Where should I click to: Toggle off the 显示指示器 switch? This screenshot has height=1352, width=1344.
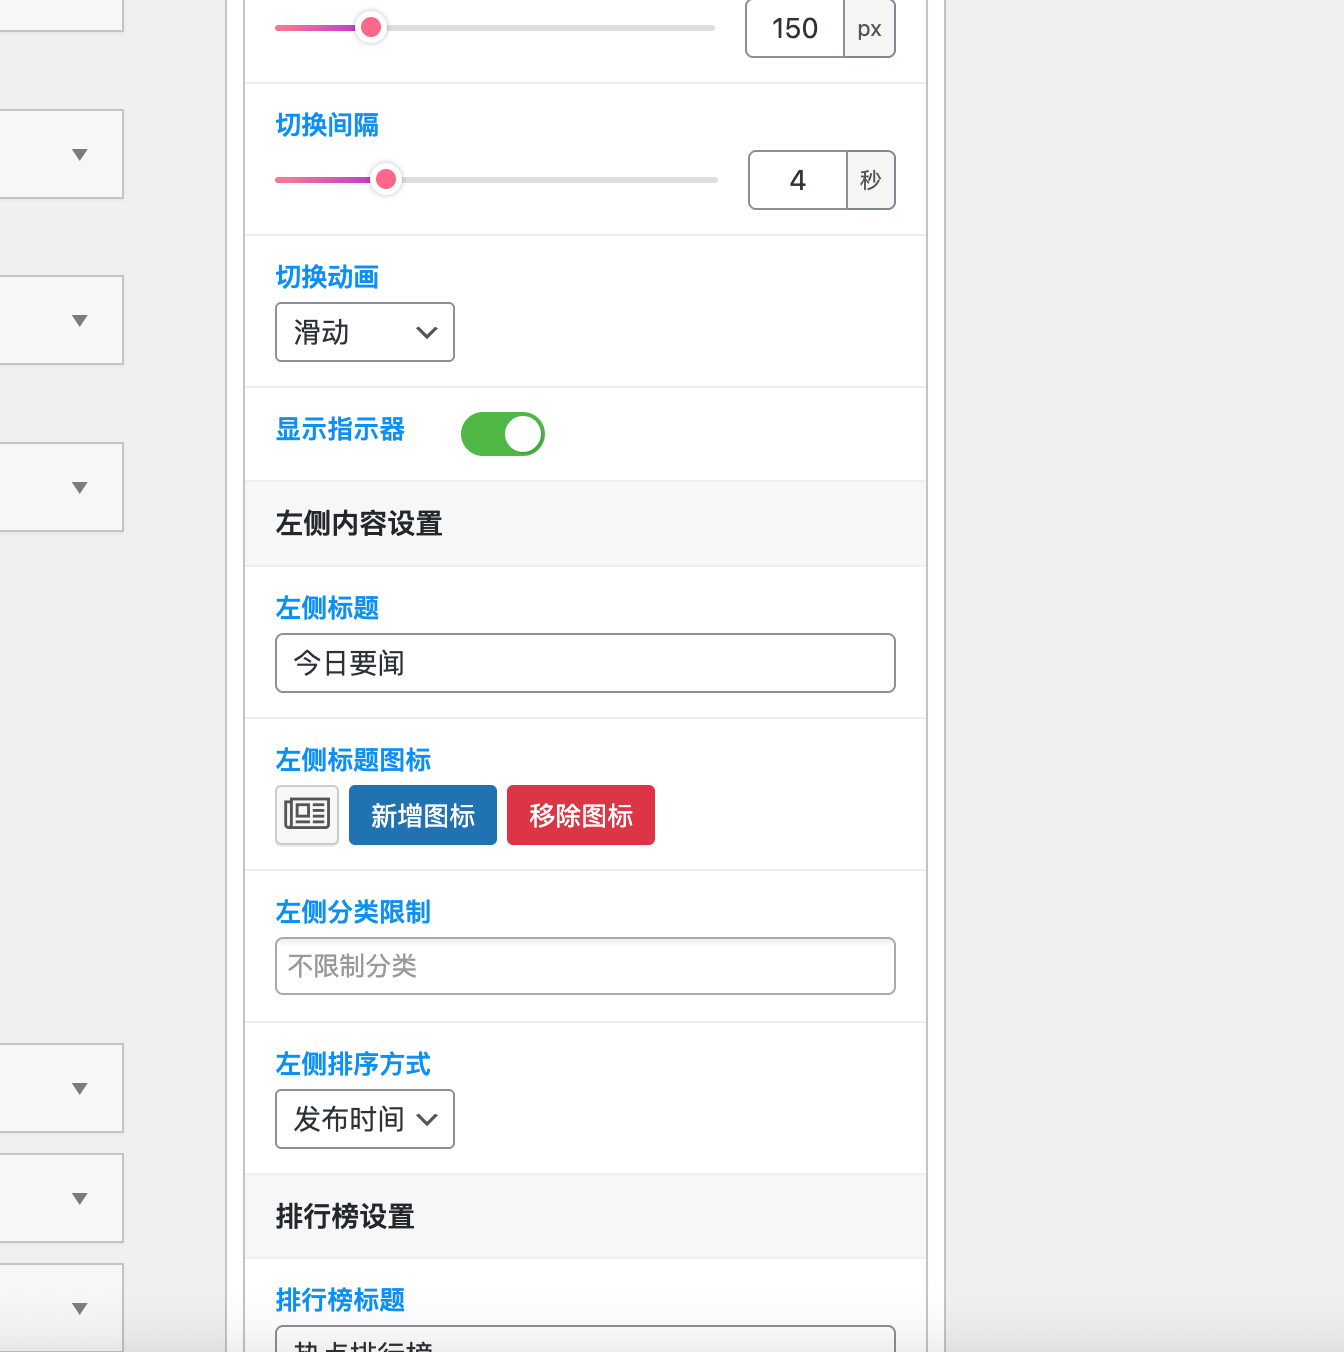(502, 433)
